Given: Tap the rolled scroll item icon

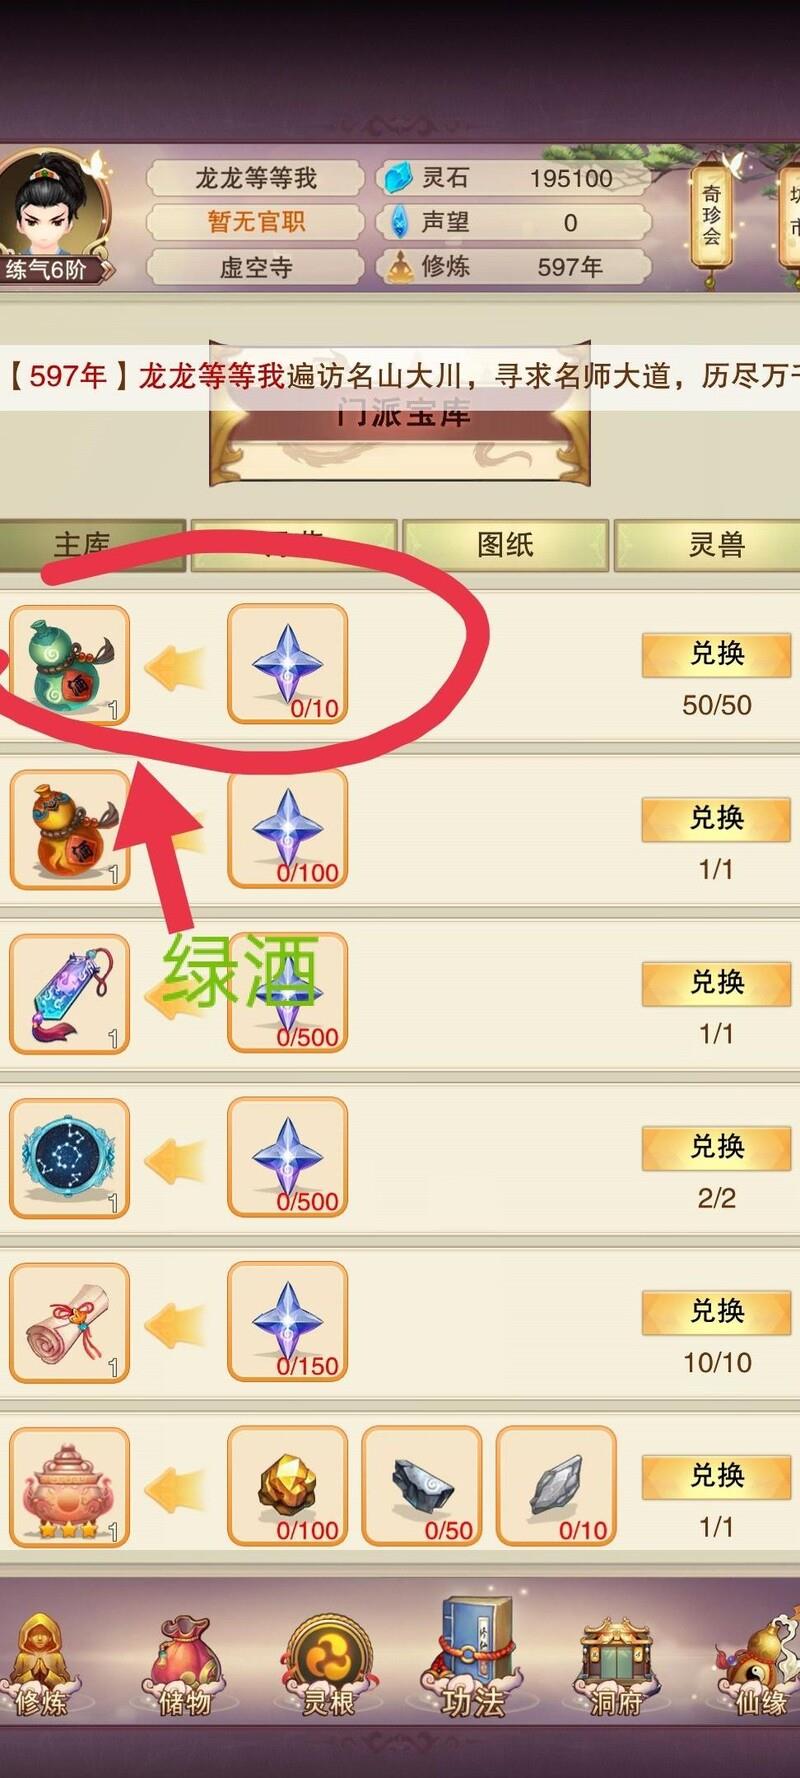Looking at the screenshot, I should pyautogui.click(x=69, y=1322).
